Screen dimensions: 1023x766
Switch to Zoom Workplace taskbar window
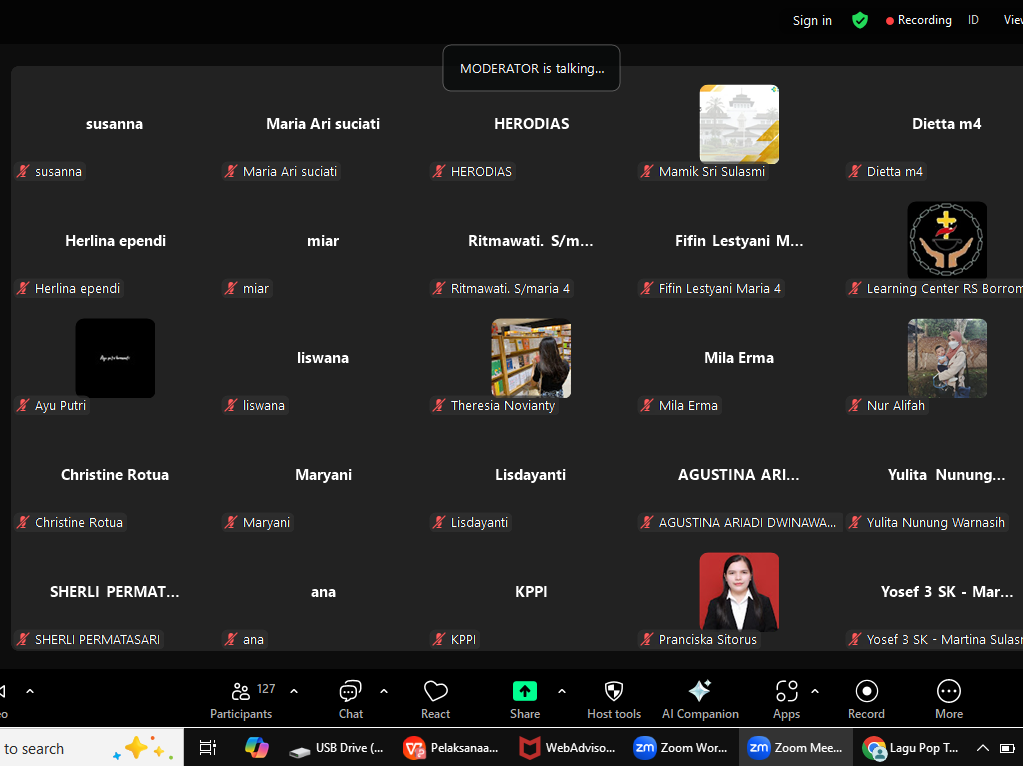pyautogui.click(x=682, y=748)
